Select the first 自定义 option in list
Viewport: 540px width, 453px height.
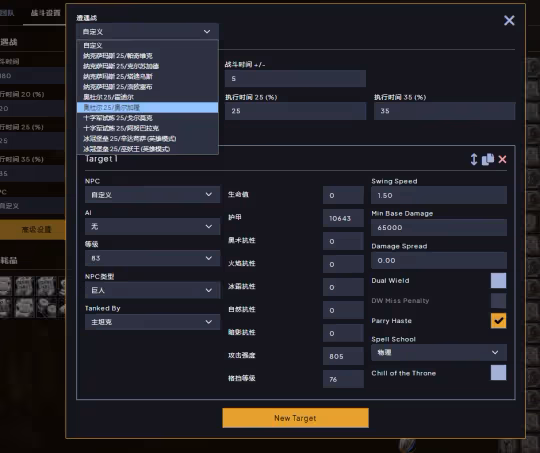coord(147,45)
